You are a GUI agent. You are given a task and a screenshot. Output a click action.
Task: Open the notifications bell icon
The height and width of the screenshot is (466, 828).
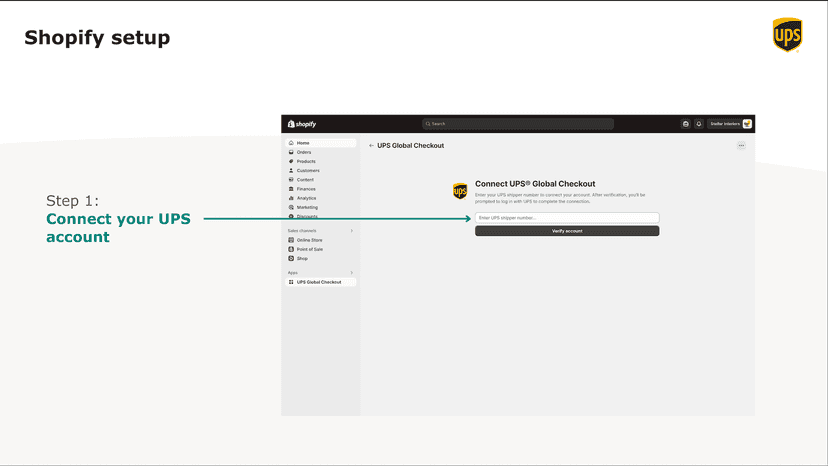(x=699, y=124)
